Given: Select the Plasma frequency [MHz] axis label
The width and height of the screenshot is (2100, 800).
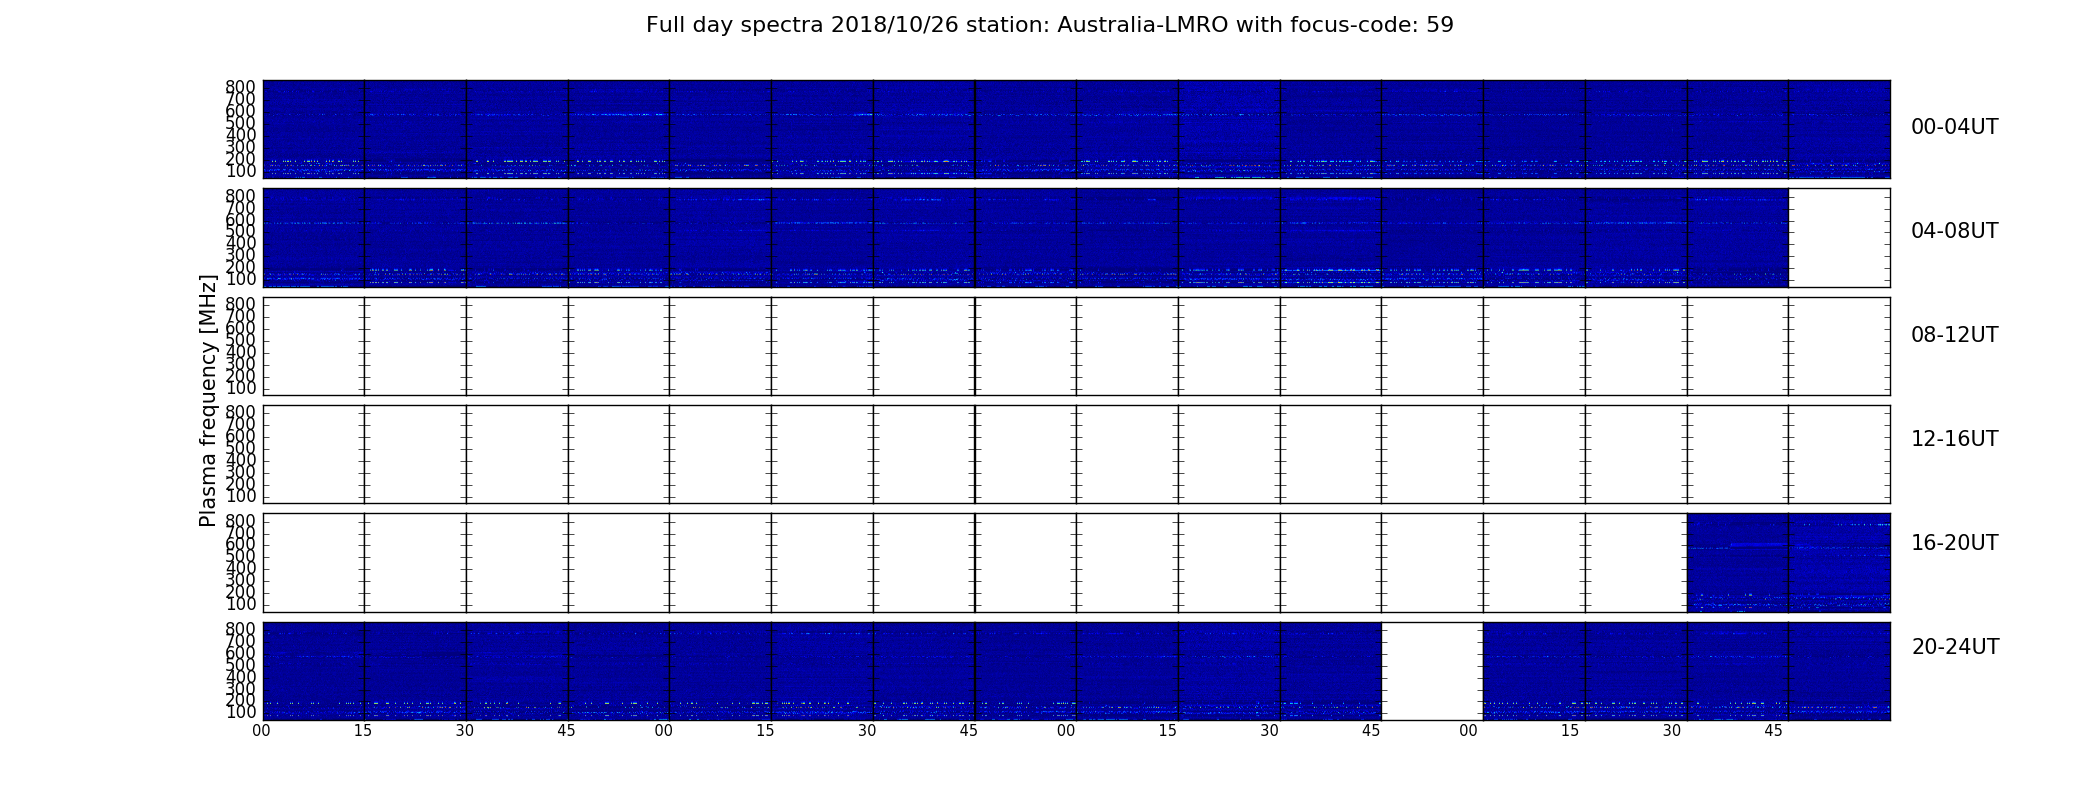Looking at the screenshot, I should pos(208,400).
